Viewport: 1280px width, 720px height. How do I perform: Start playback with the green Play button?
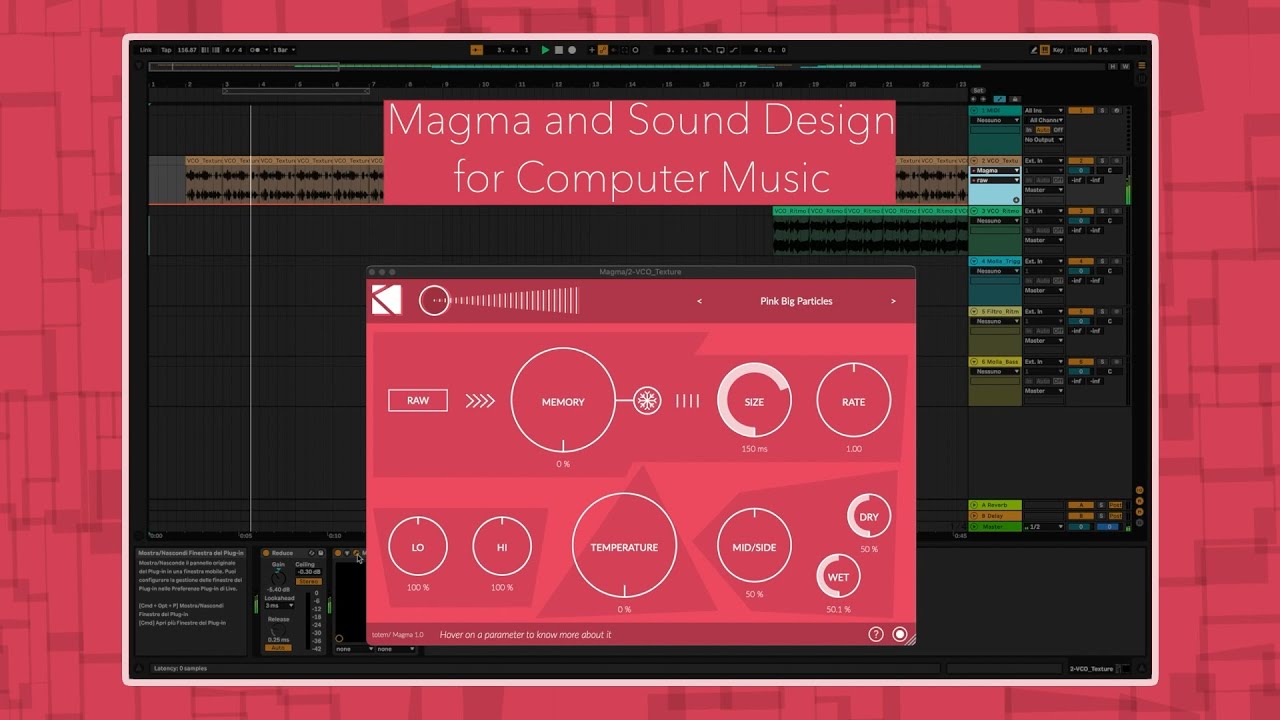[x=545, y=50]
